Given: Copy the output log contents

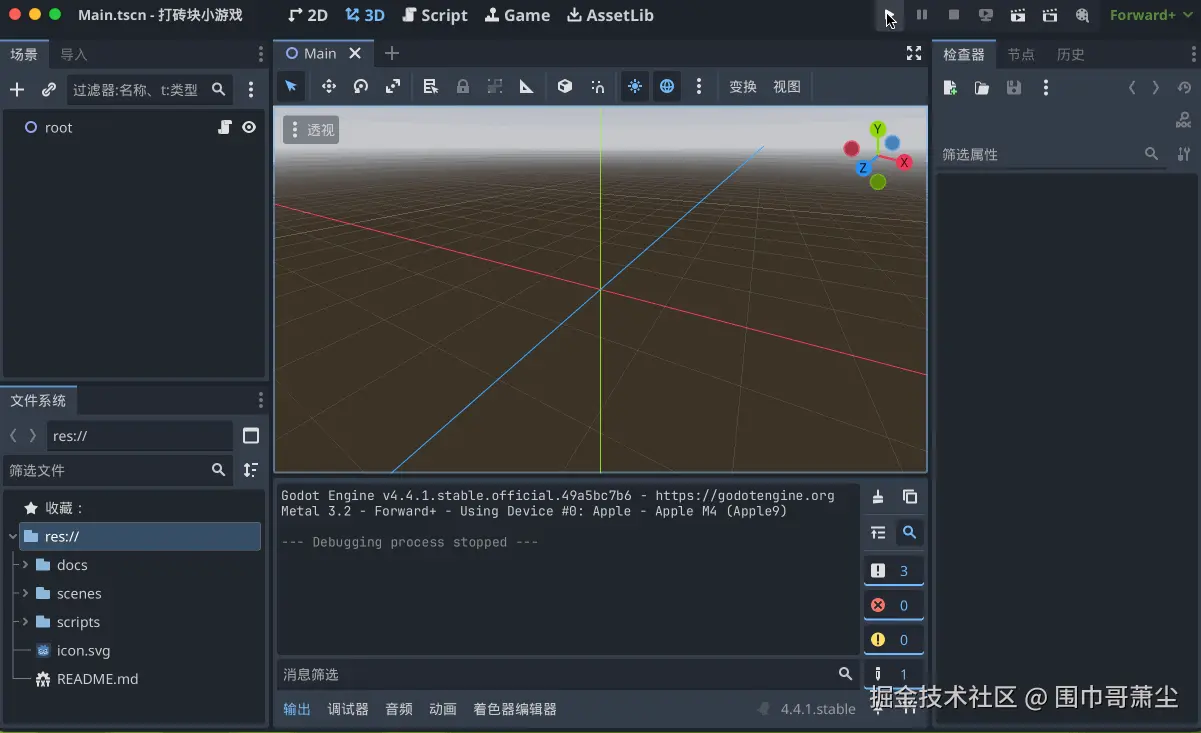Looking at the screenshot, I should (x=910, y=497).
